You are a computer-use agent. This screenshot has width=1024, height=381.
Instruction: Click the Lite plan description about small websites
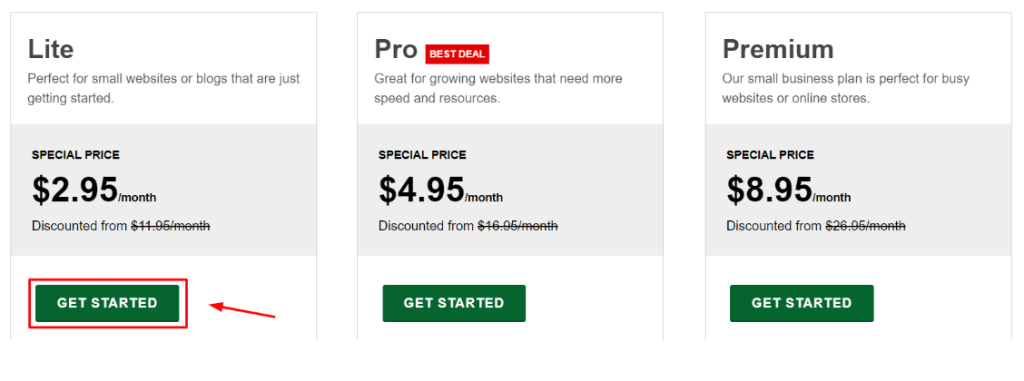click(164, 88)
